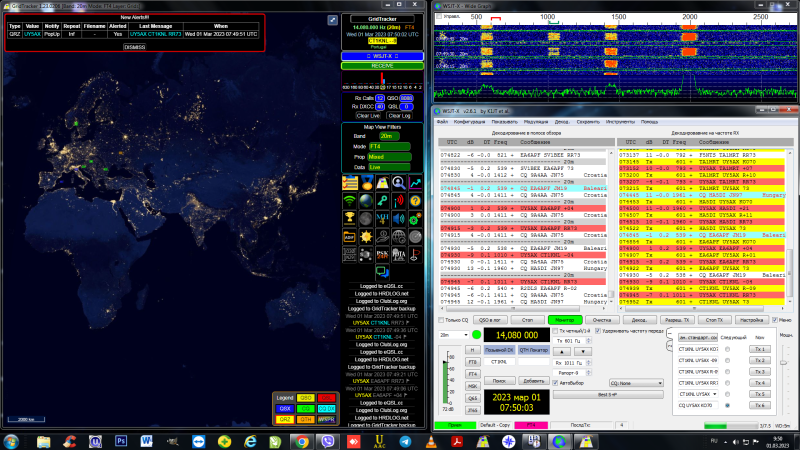Select the red antenna broadcast icon

pos(398,201)
